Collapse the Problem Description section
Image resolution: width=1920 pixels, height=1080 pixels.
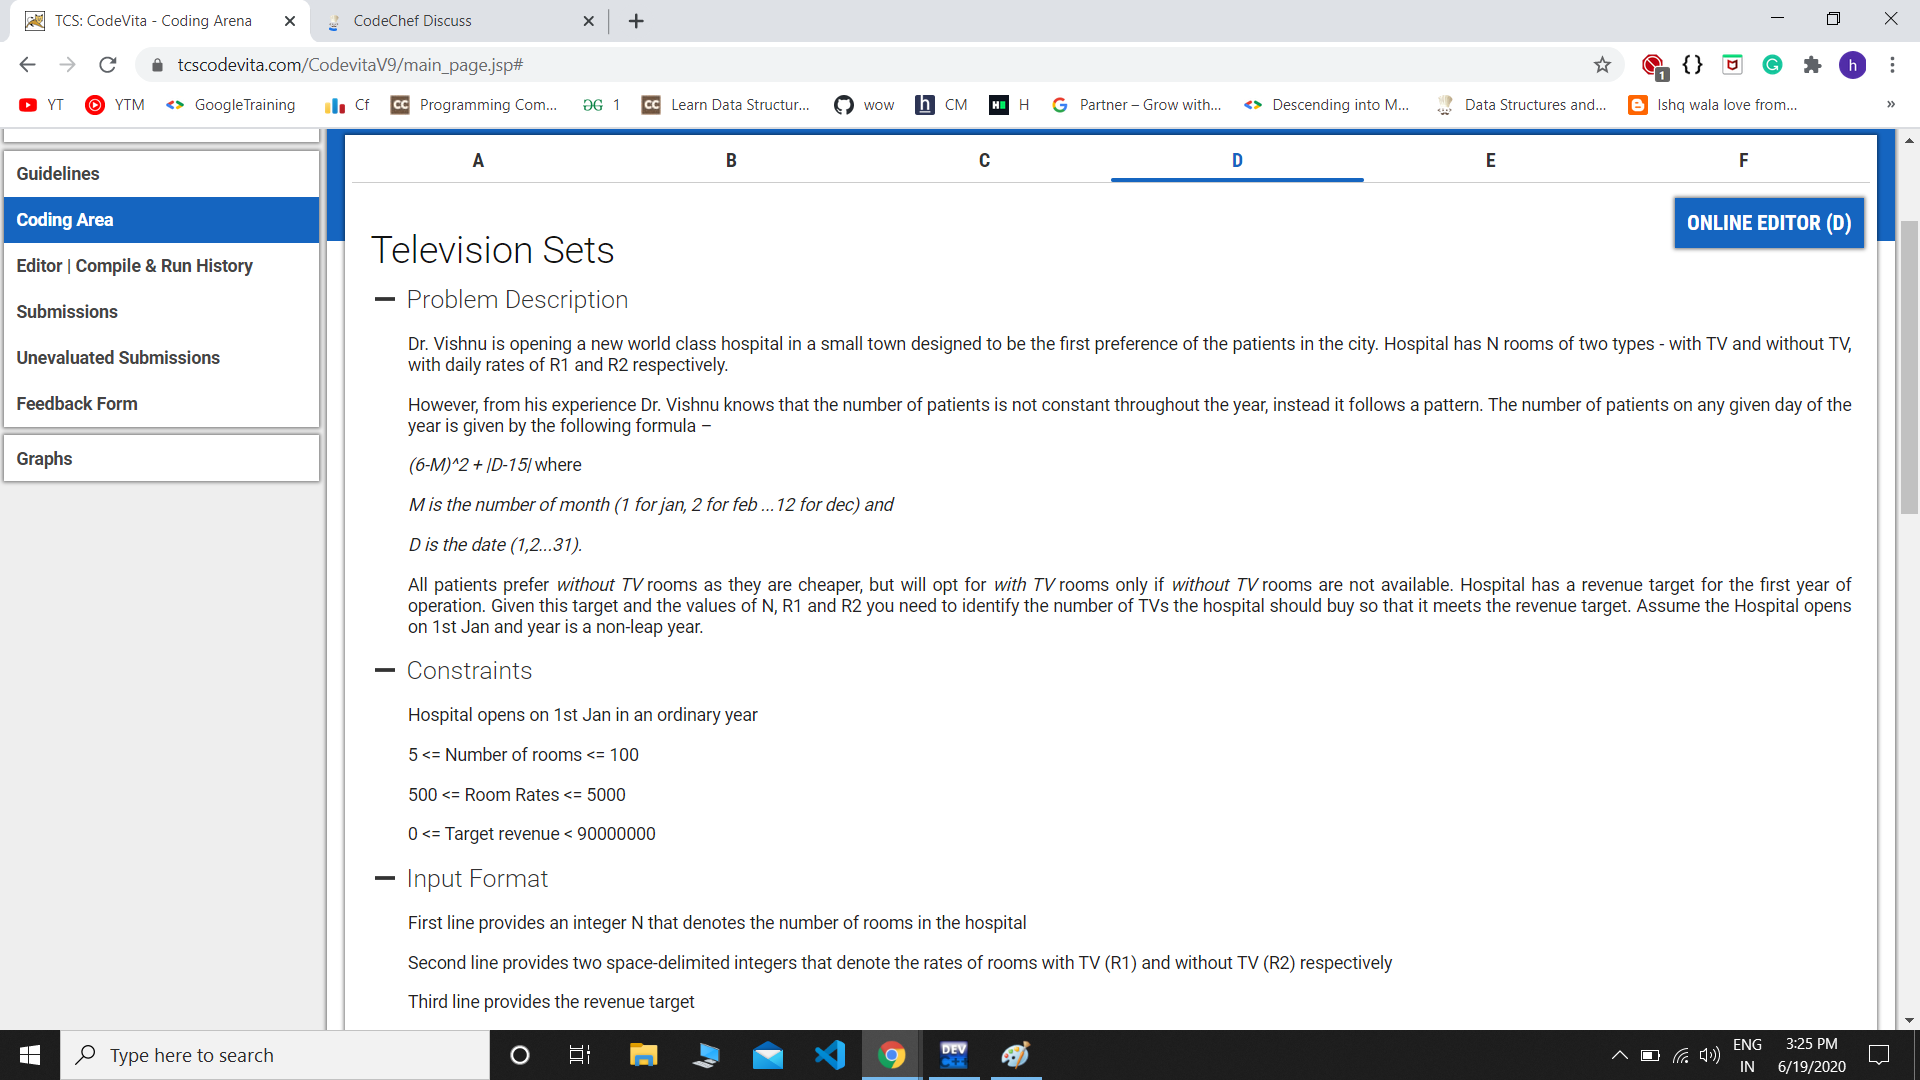[385, 299]
